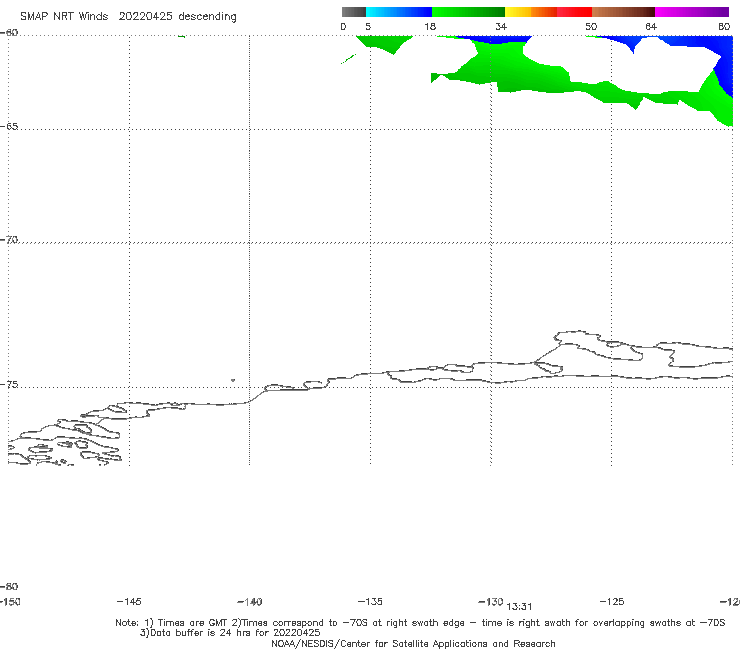This screenshot has height=650, width=740.
Task: Click the longitude label -145
Action: (x=129, y=601)
